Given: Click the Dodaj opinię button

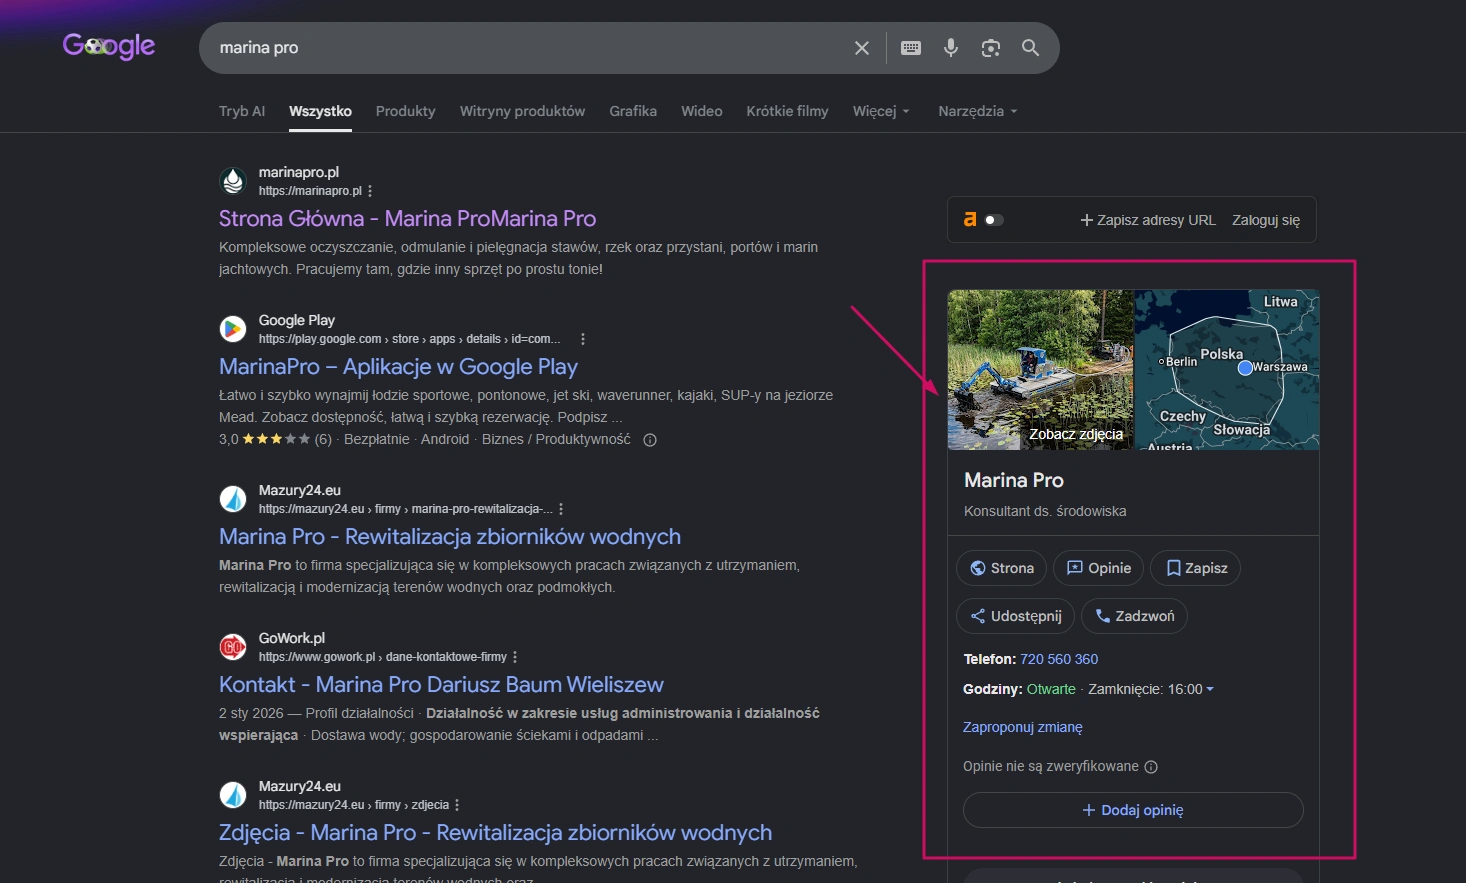Looking at the screenshot, I should click(1133, 810).
